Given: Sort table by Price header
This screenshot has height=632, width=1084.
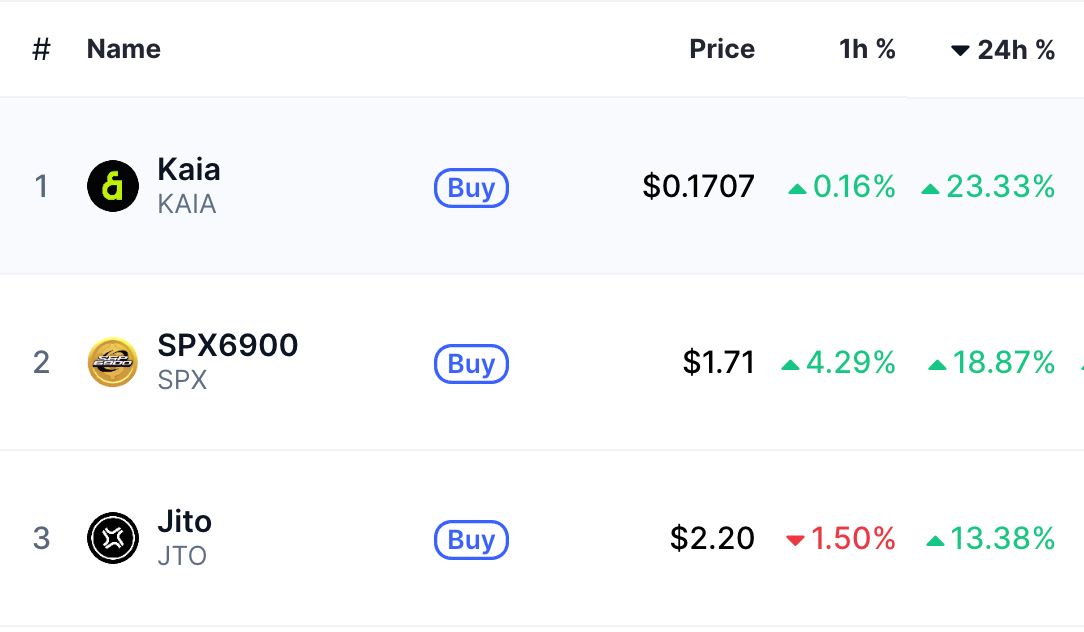Looking at the screenshot, I should click(722, 49).
